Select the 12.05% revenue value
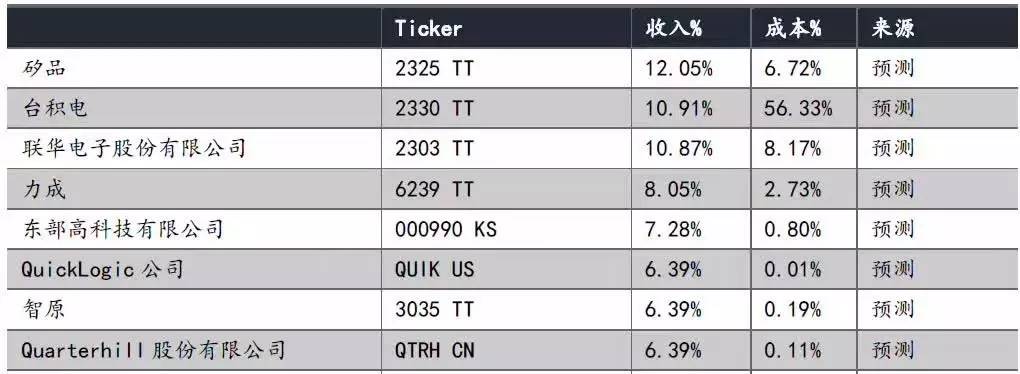Screen dimensions: 1020x374 click(x=679, y=68)
